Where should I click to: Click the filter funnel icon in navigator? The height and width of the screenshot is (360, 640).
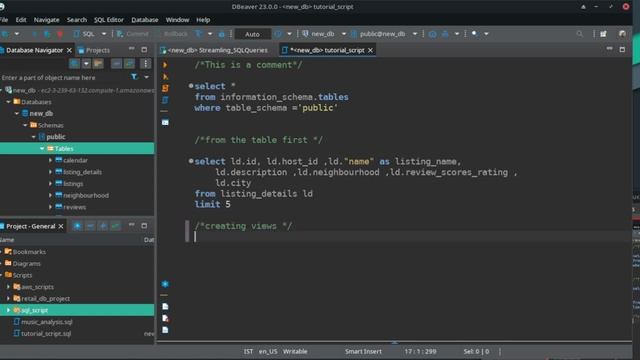[134, 77]
